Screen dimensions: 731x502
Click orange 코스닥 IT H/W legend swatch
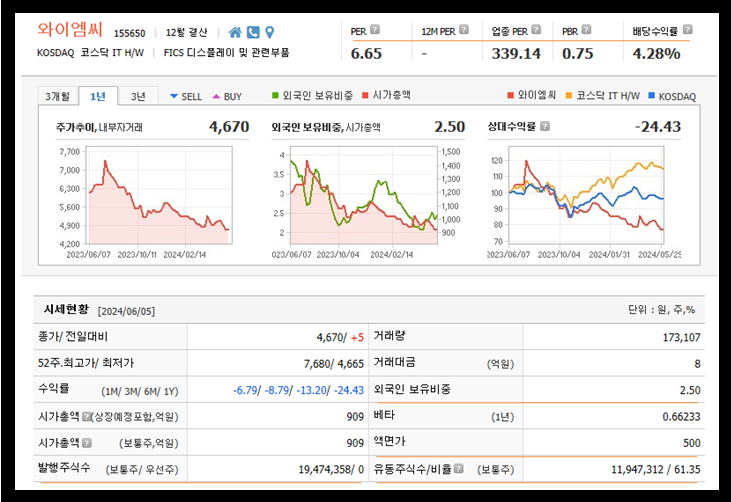[x=568, y=96]
